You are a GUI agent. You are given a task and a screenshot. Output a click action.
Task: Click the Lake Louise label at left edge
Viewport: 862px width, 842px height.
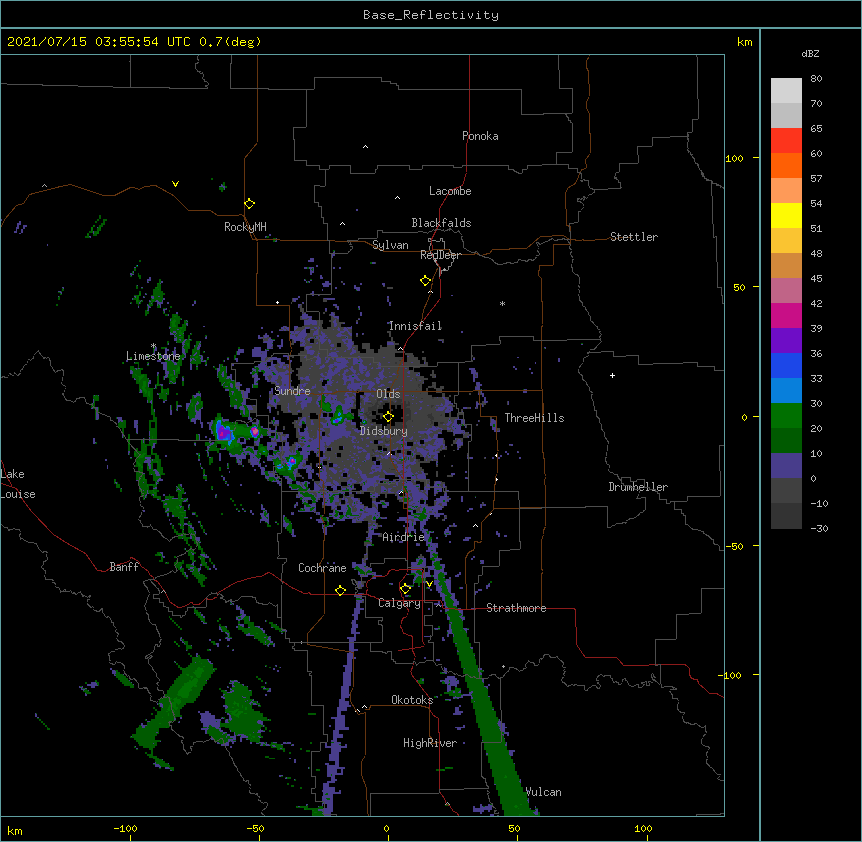point(18,484)
